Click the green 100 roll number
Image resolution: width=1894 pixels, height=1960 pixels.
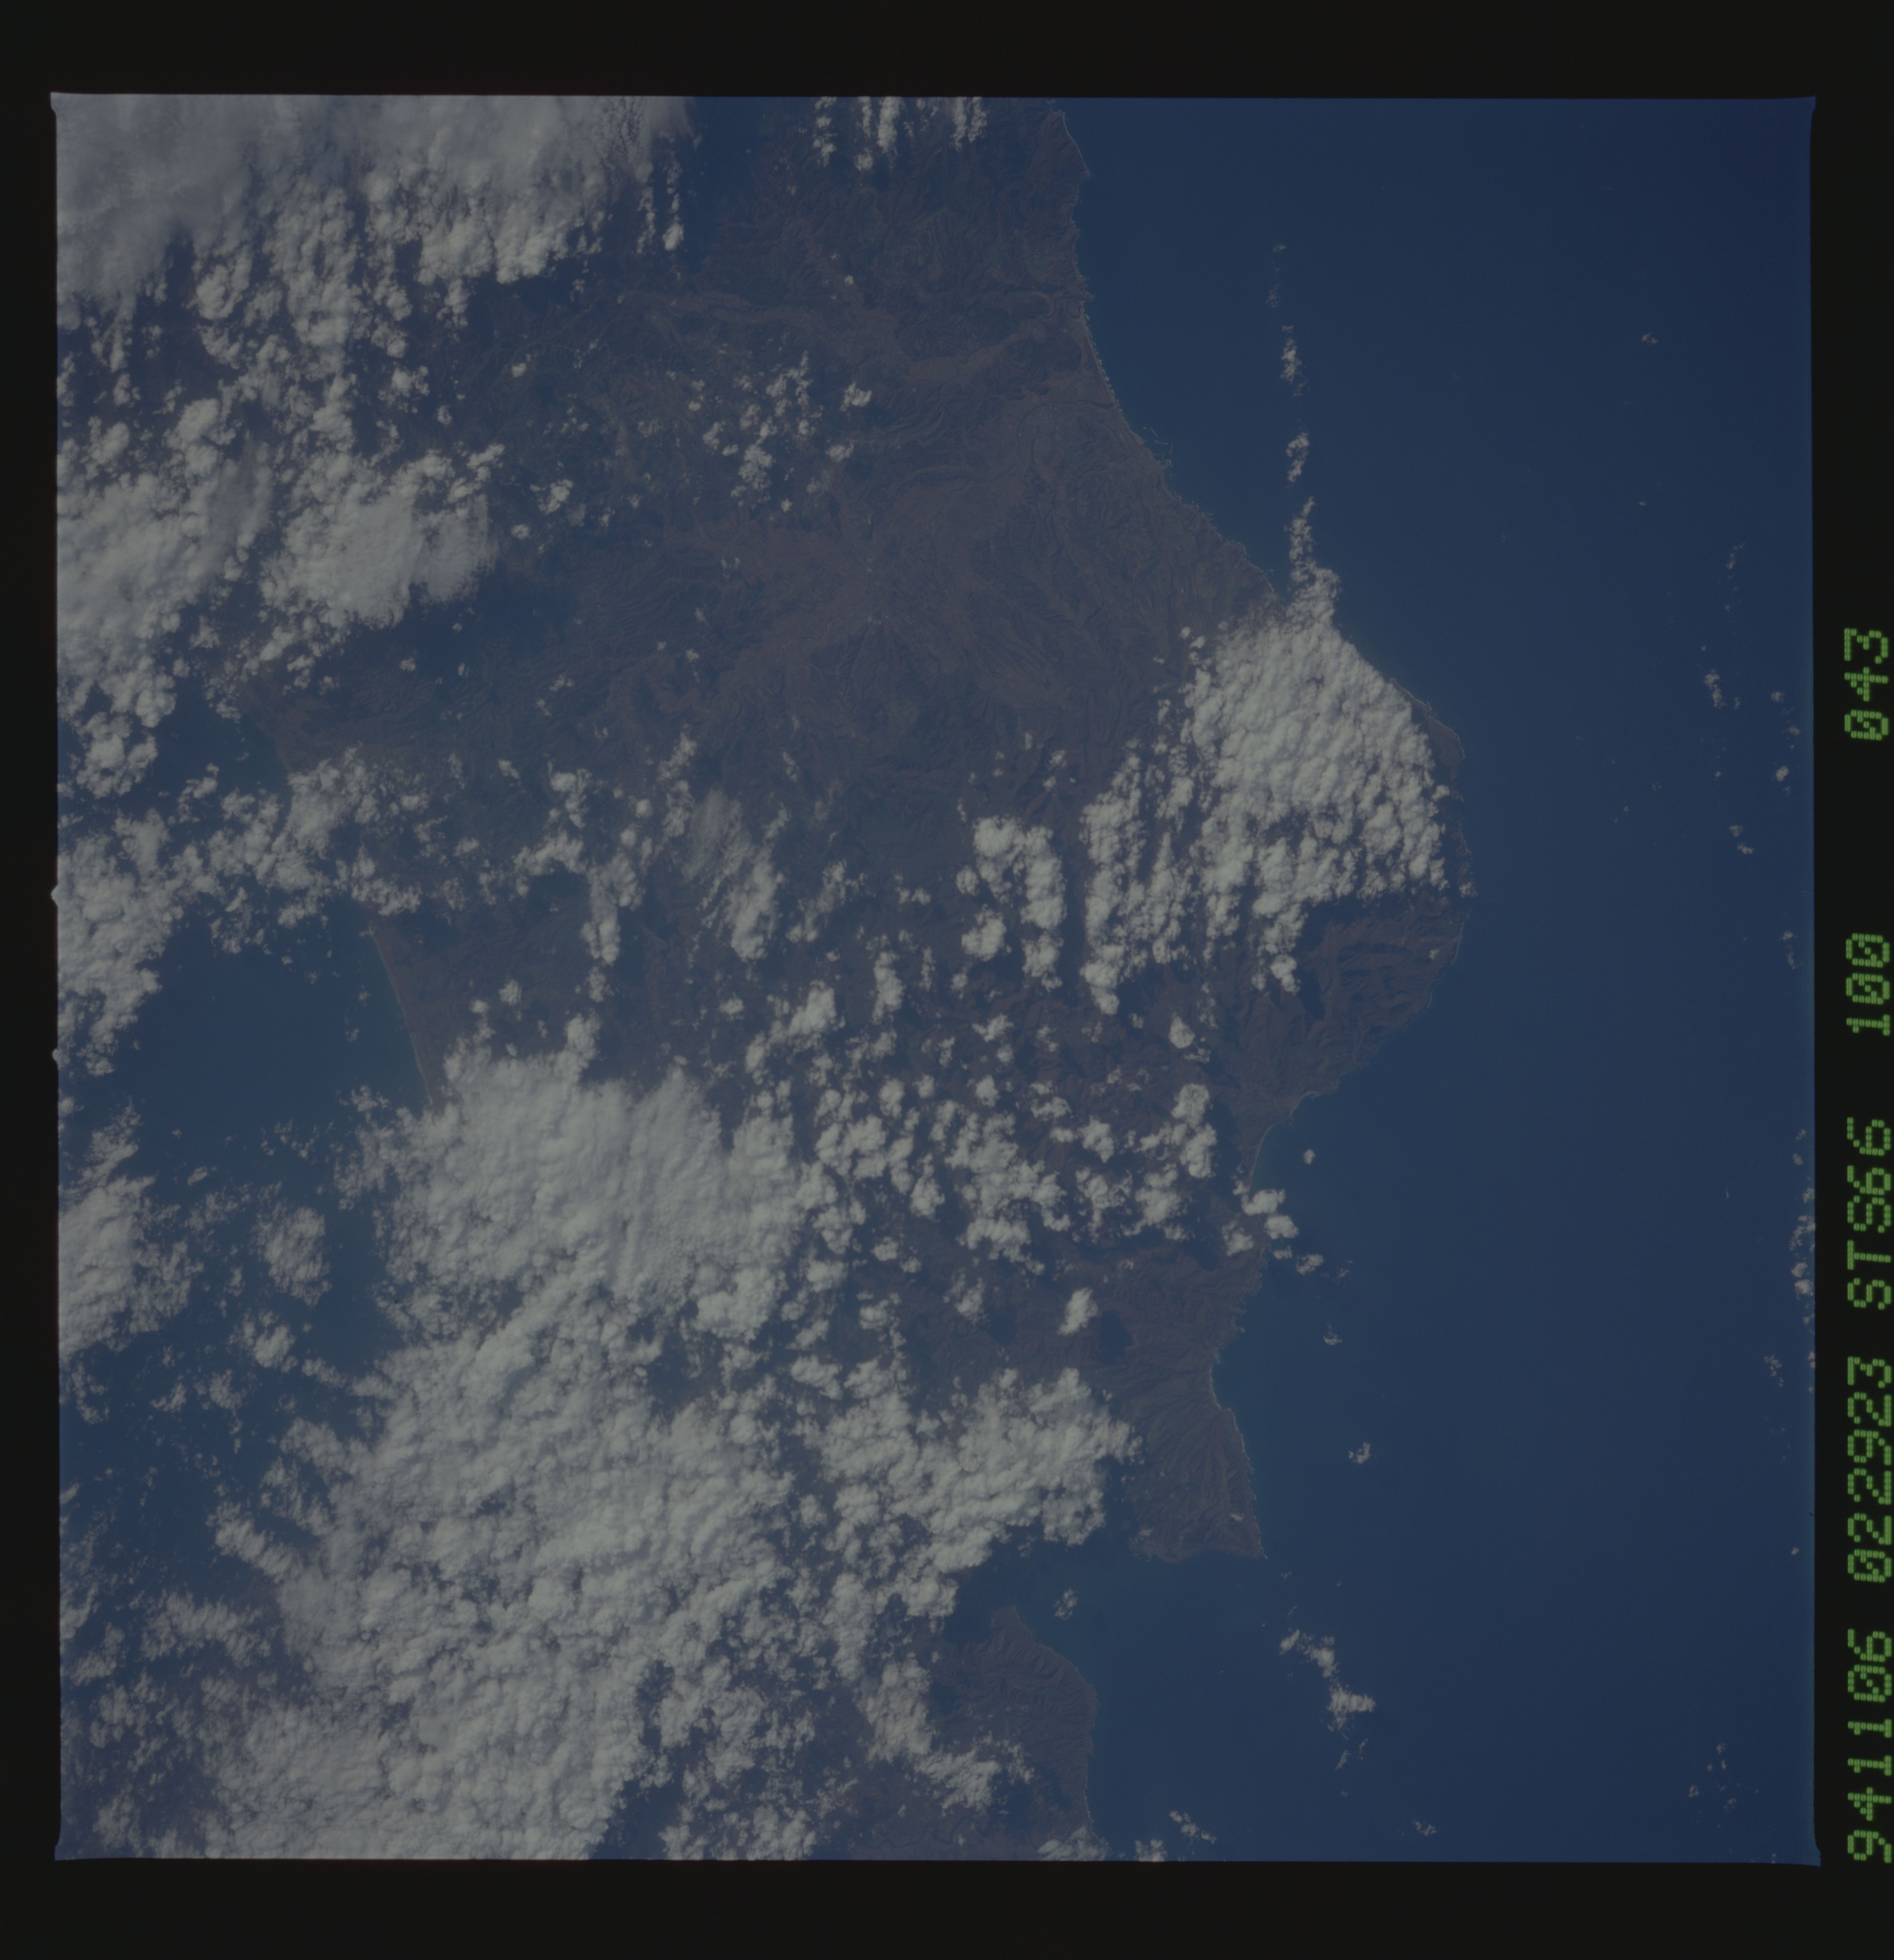[1868, 984]
